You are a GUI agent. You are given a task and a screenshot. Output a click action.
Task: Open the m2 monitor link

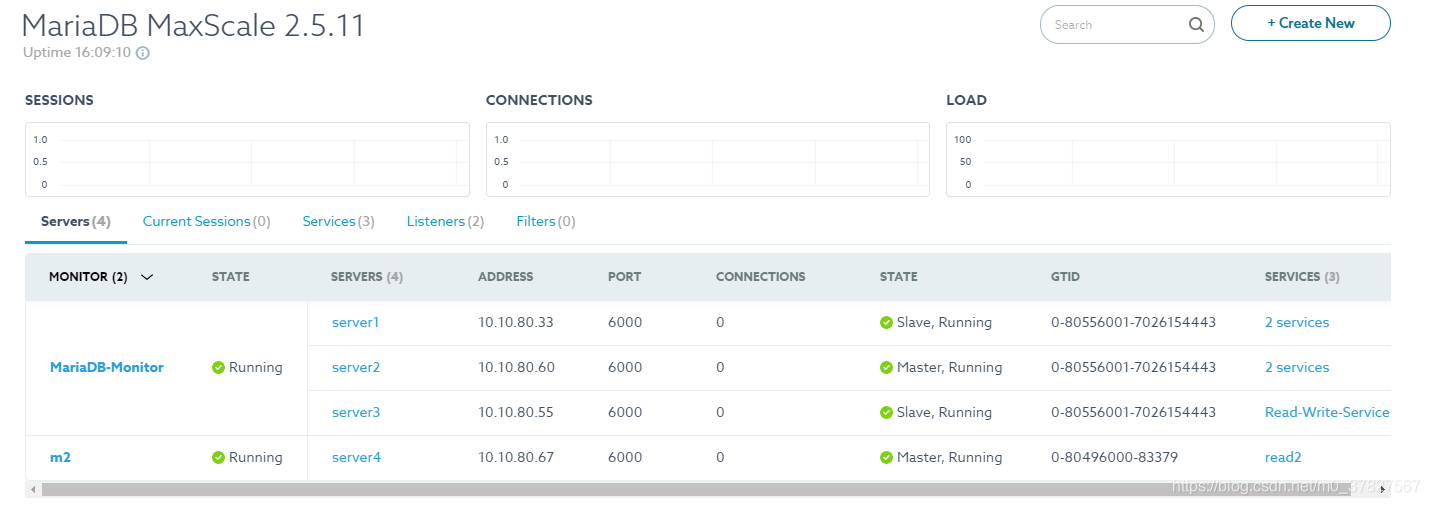pyautogui.click(x=60, y=457)
